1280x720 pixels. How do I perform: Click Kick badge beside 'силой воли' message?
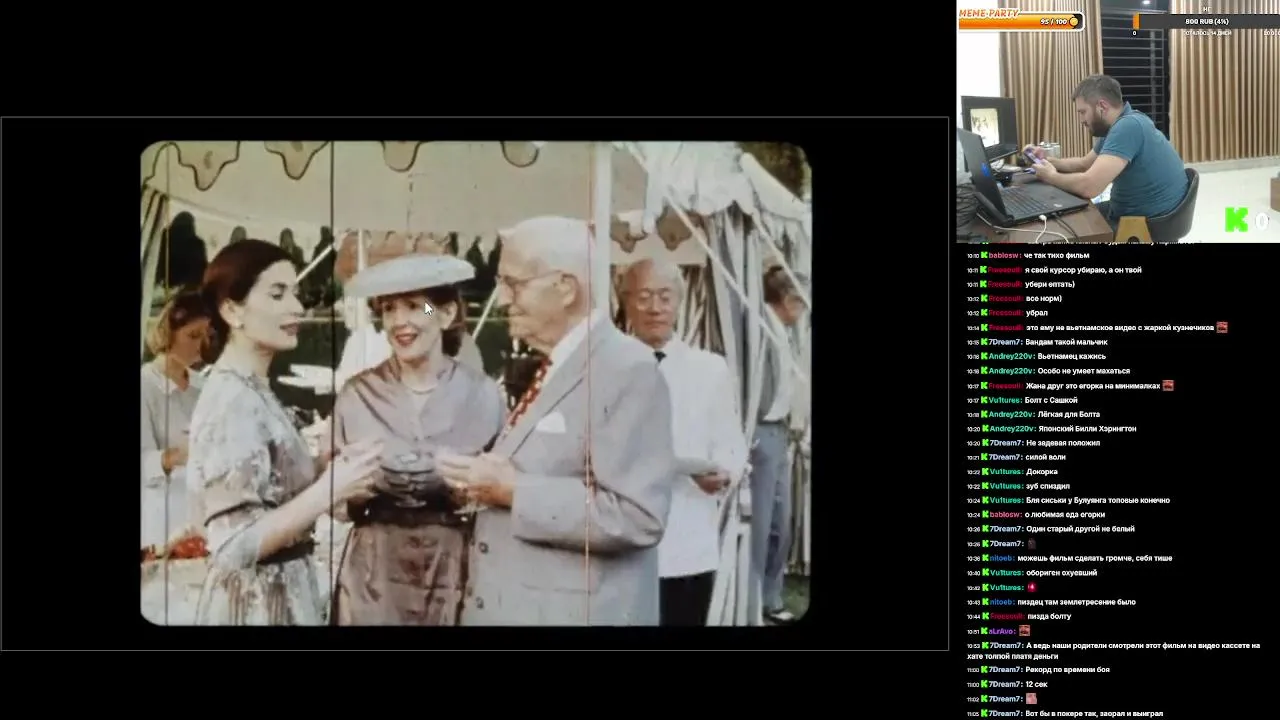click(x=984, y=457)
